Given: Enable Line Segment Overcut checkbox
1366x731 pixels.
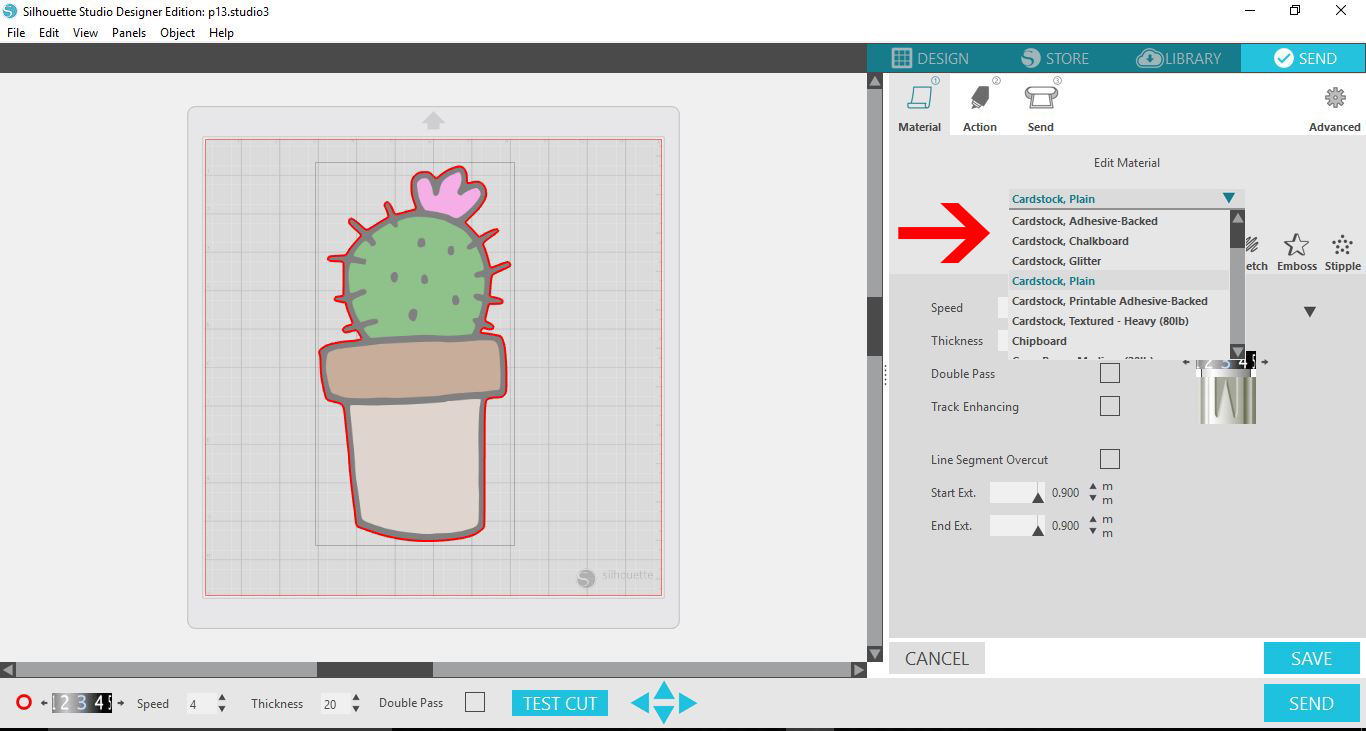Looking at the screenshot, I should pyautogui.click(x=1109, y=459).
